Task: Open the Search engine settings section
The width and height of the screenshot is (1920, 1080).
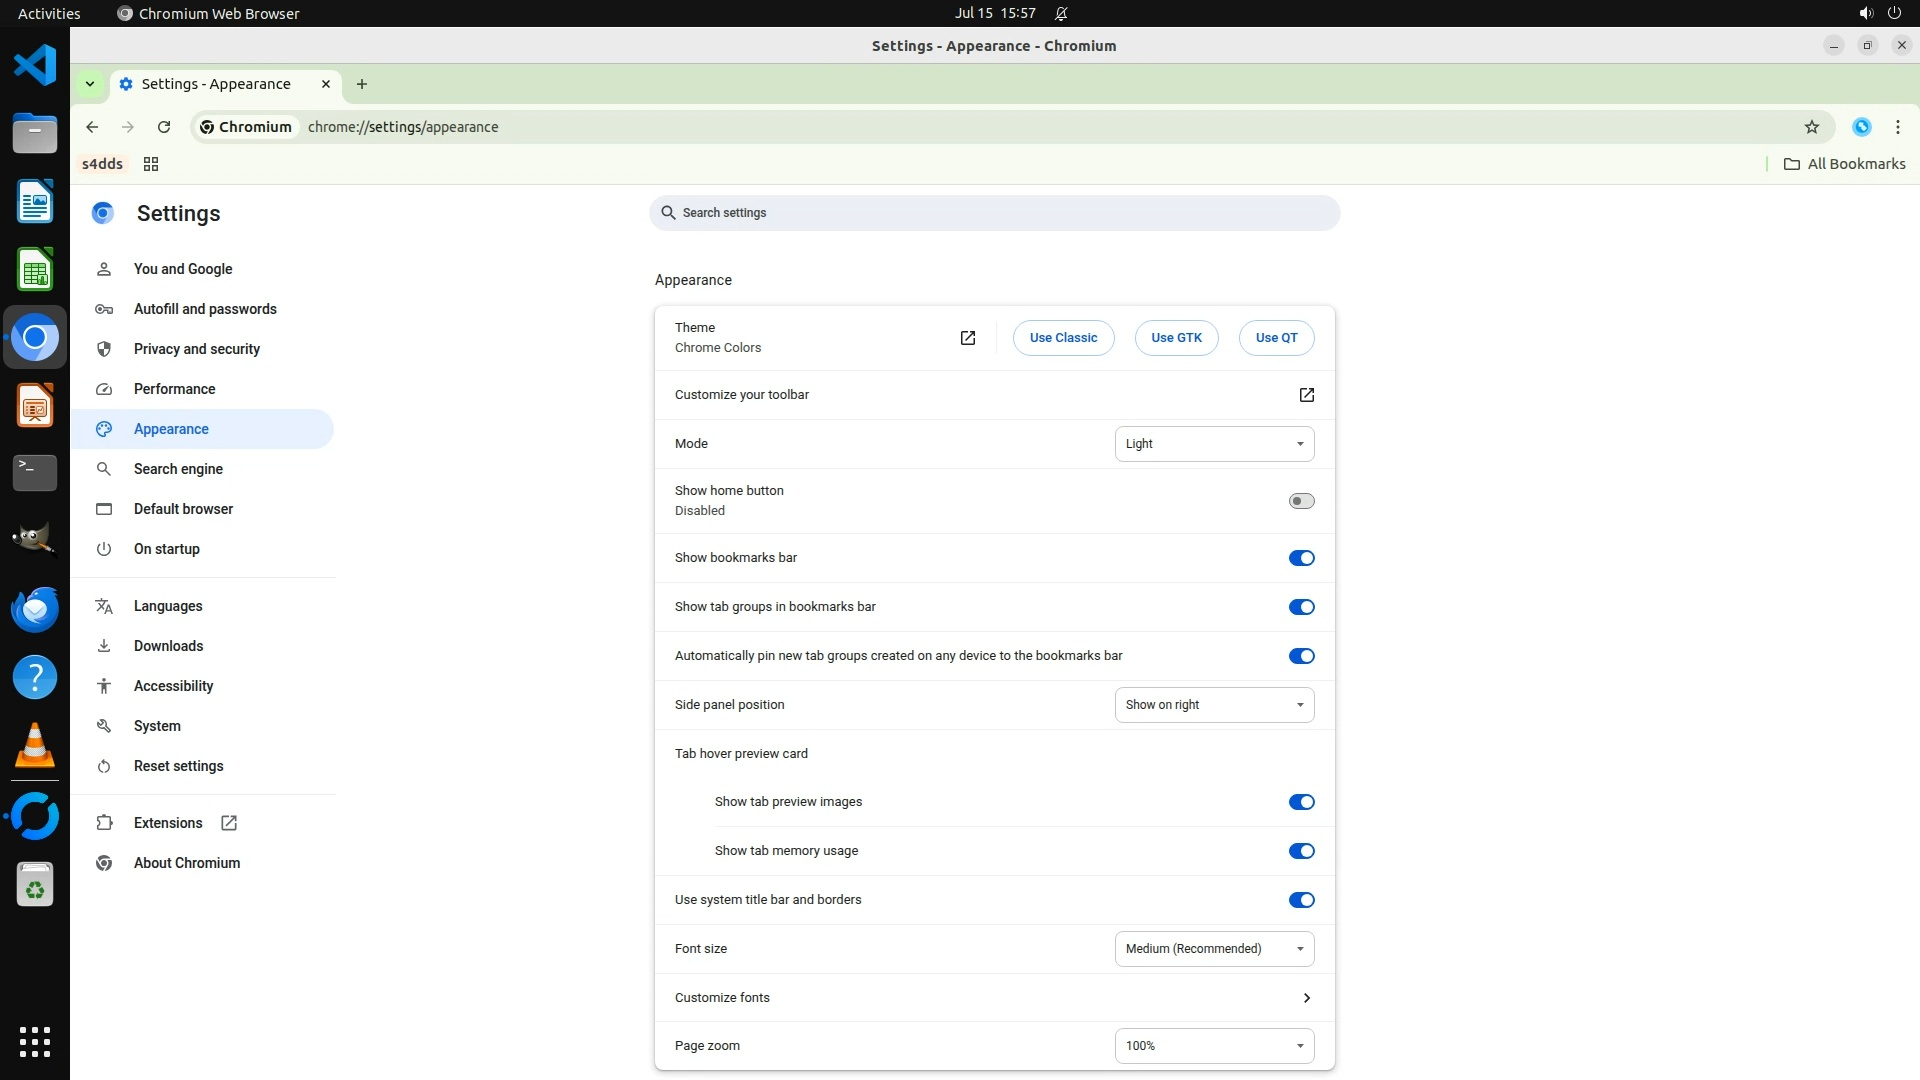Action: (x=178, y=469)
